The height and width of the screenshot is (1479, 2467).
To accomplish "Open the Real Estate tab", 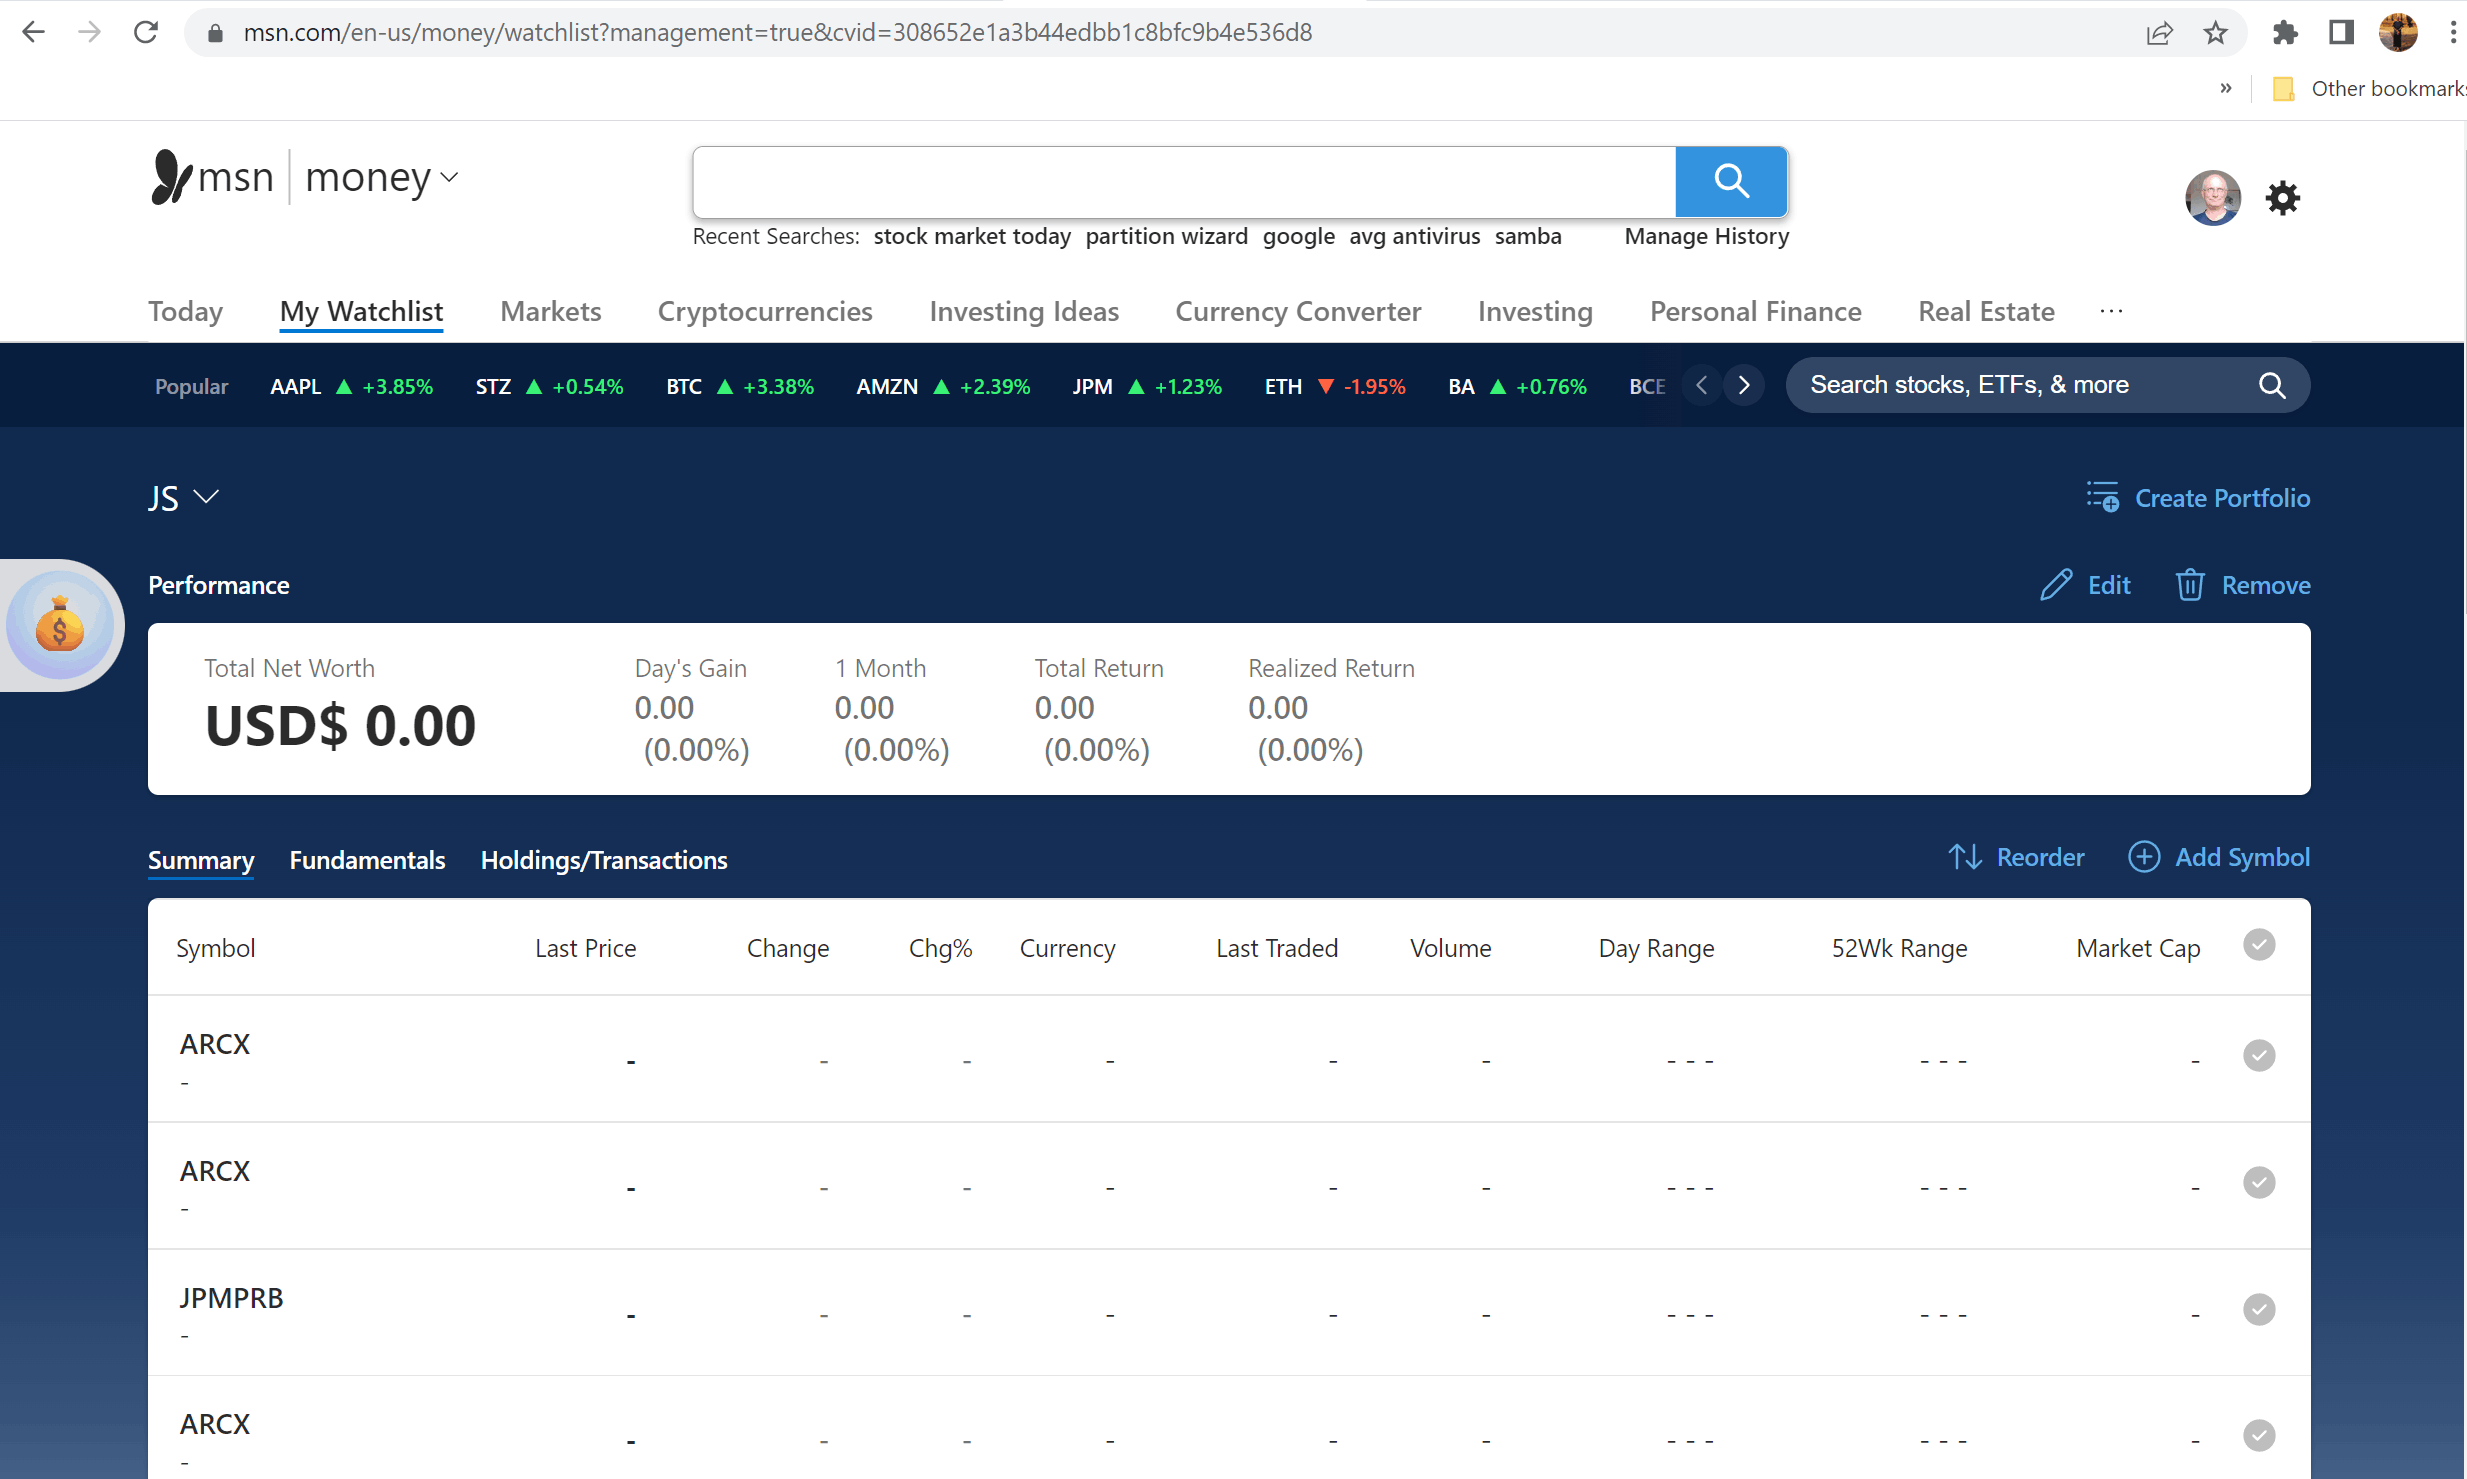I will point(1986,311).
